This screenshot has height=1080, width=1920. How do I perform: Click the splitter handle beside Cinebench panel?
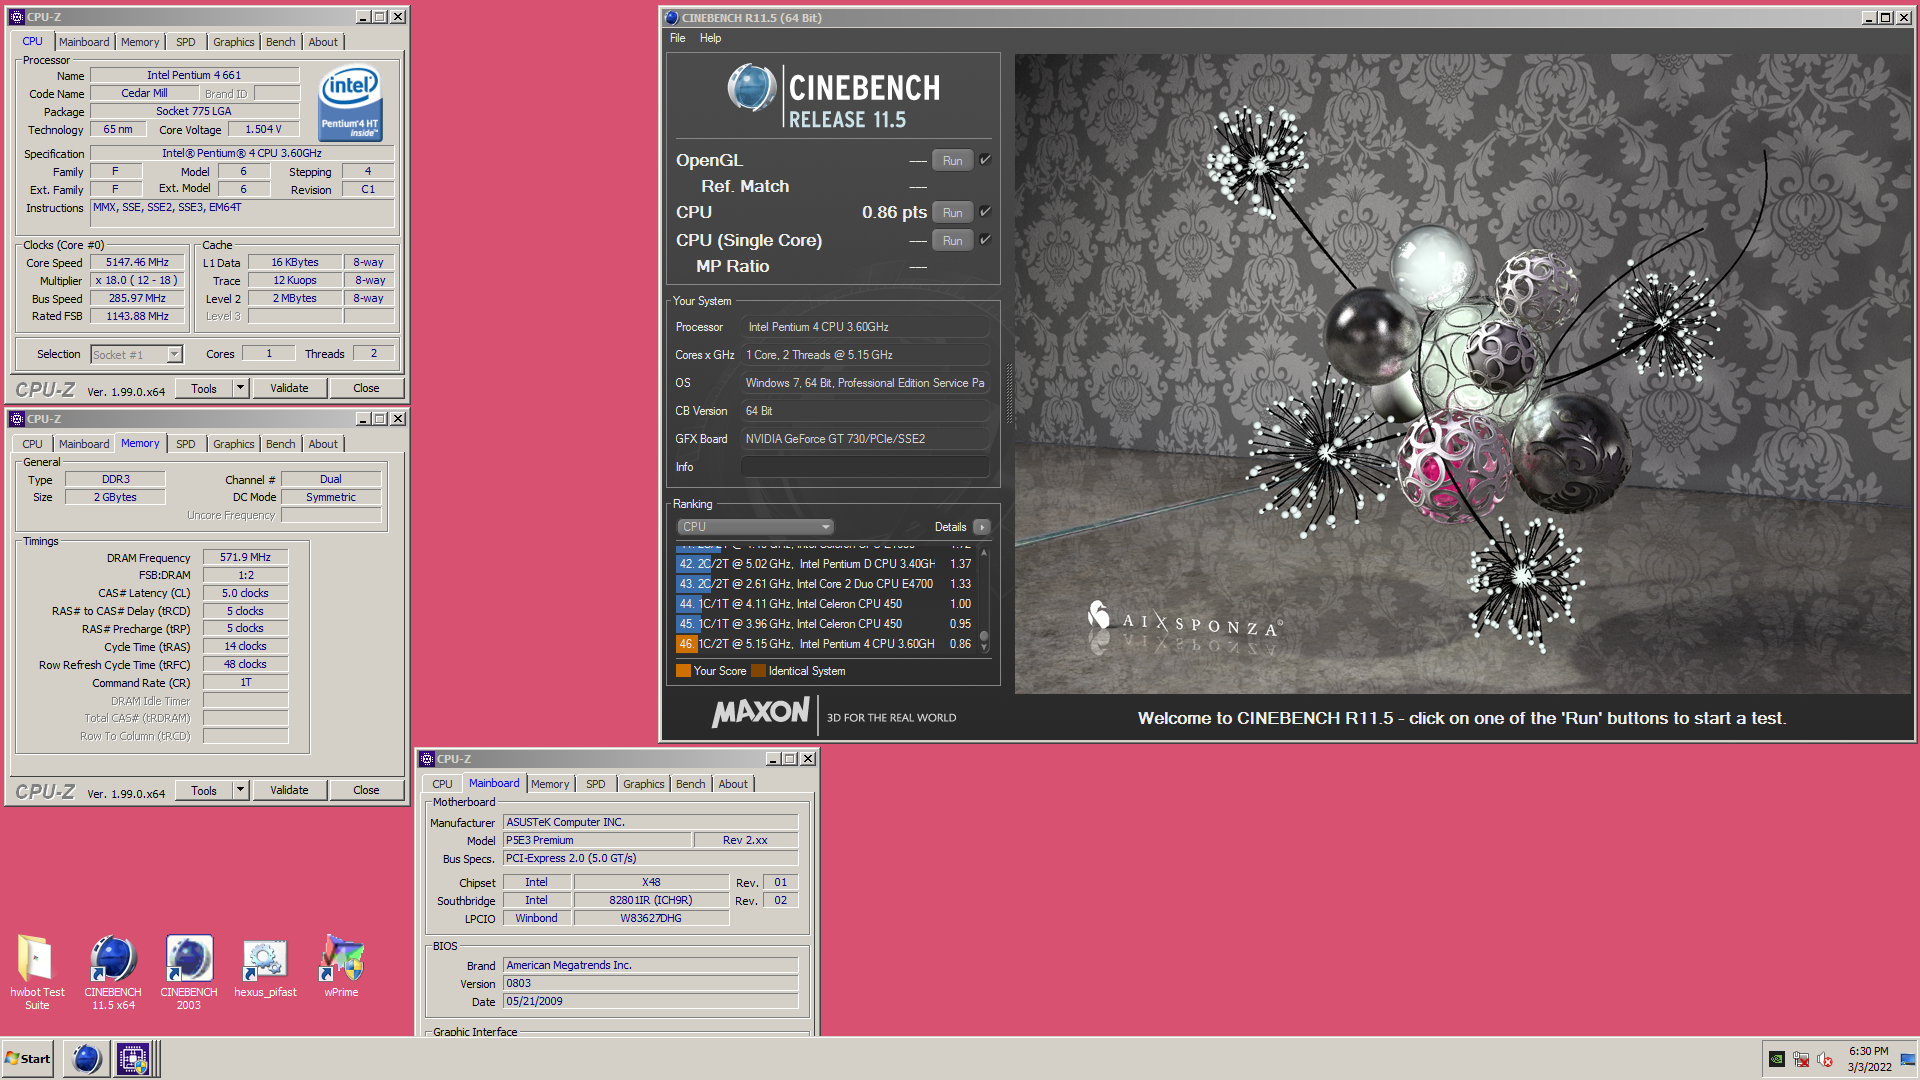pyautogui.click(x=1008, y=394)
